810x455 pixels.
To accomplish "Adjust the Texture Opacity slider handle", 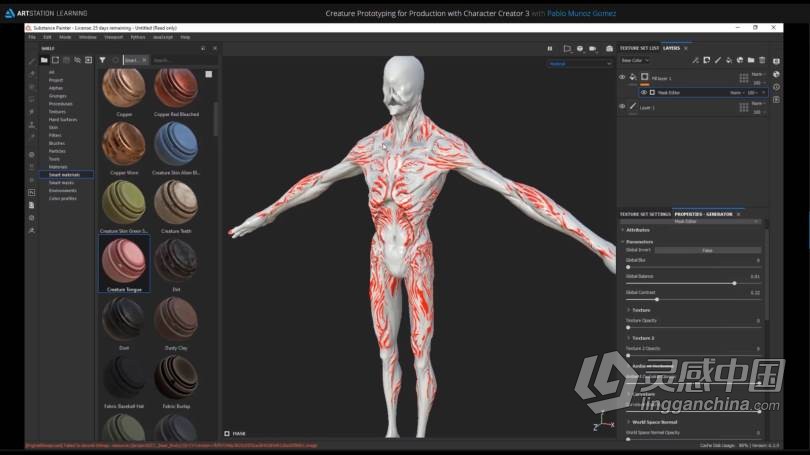I will pos(628,327).
